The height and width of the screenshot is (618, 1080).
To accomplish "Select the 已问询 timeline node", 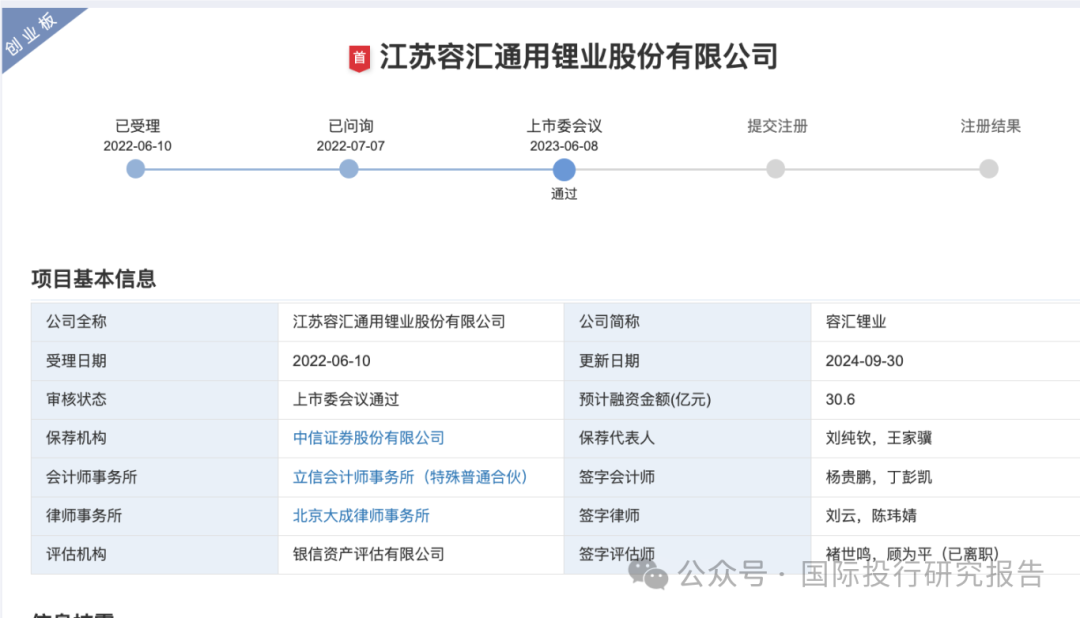I will pyautogui.click(x=349, y=169).
